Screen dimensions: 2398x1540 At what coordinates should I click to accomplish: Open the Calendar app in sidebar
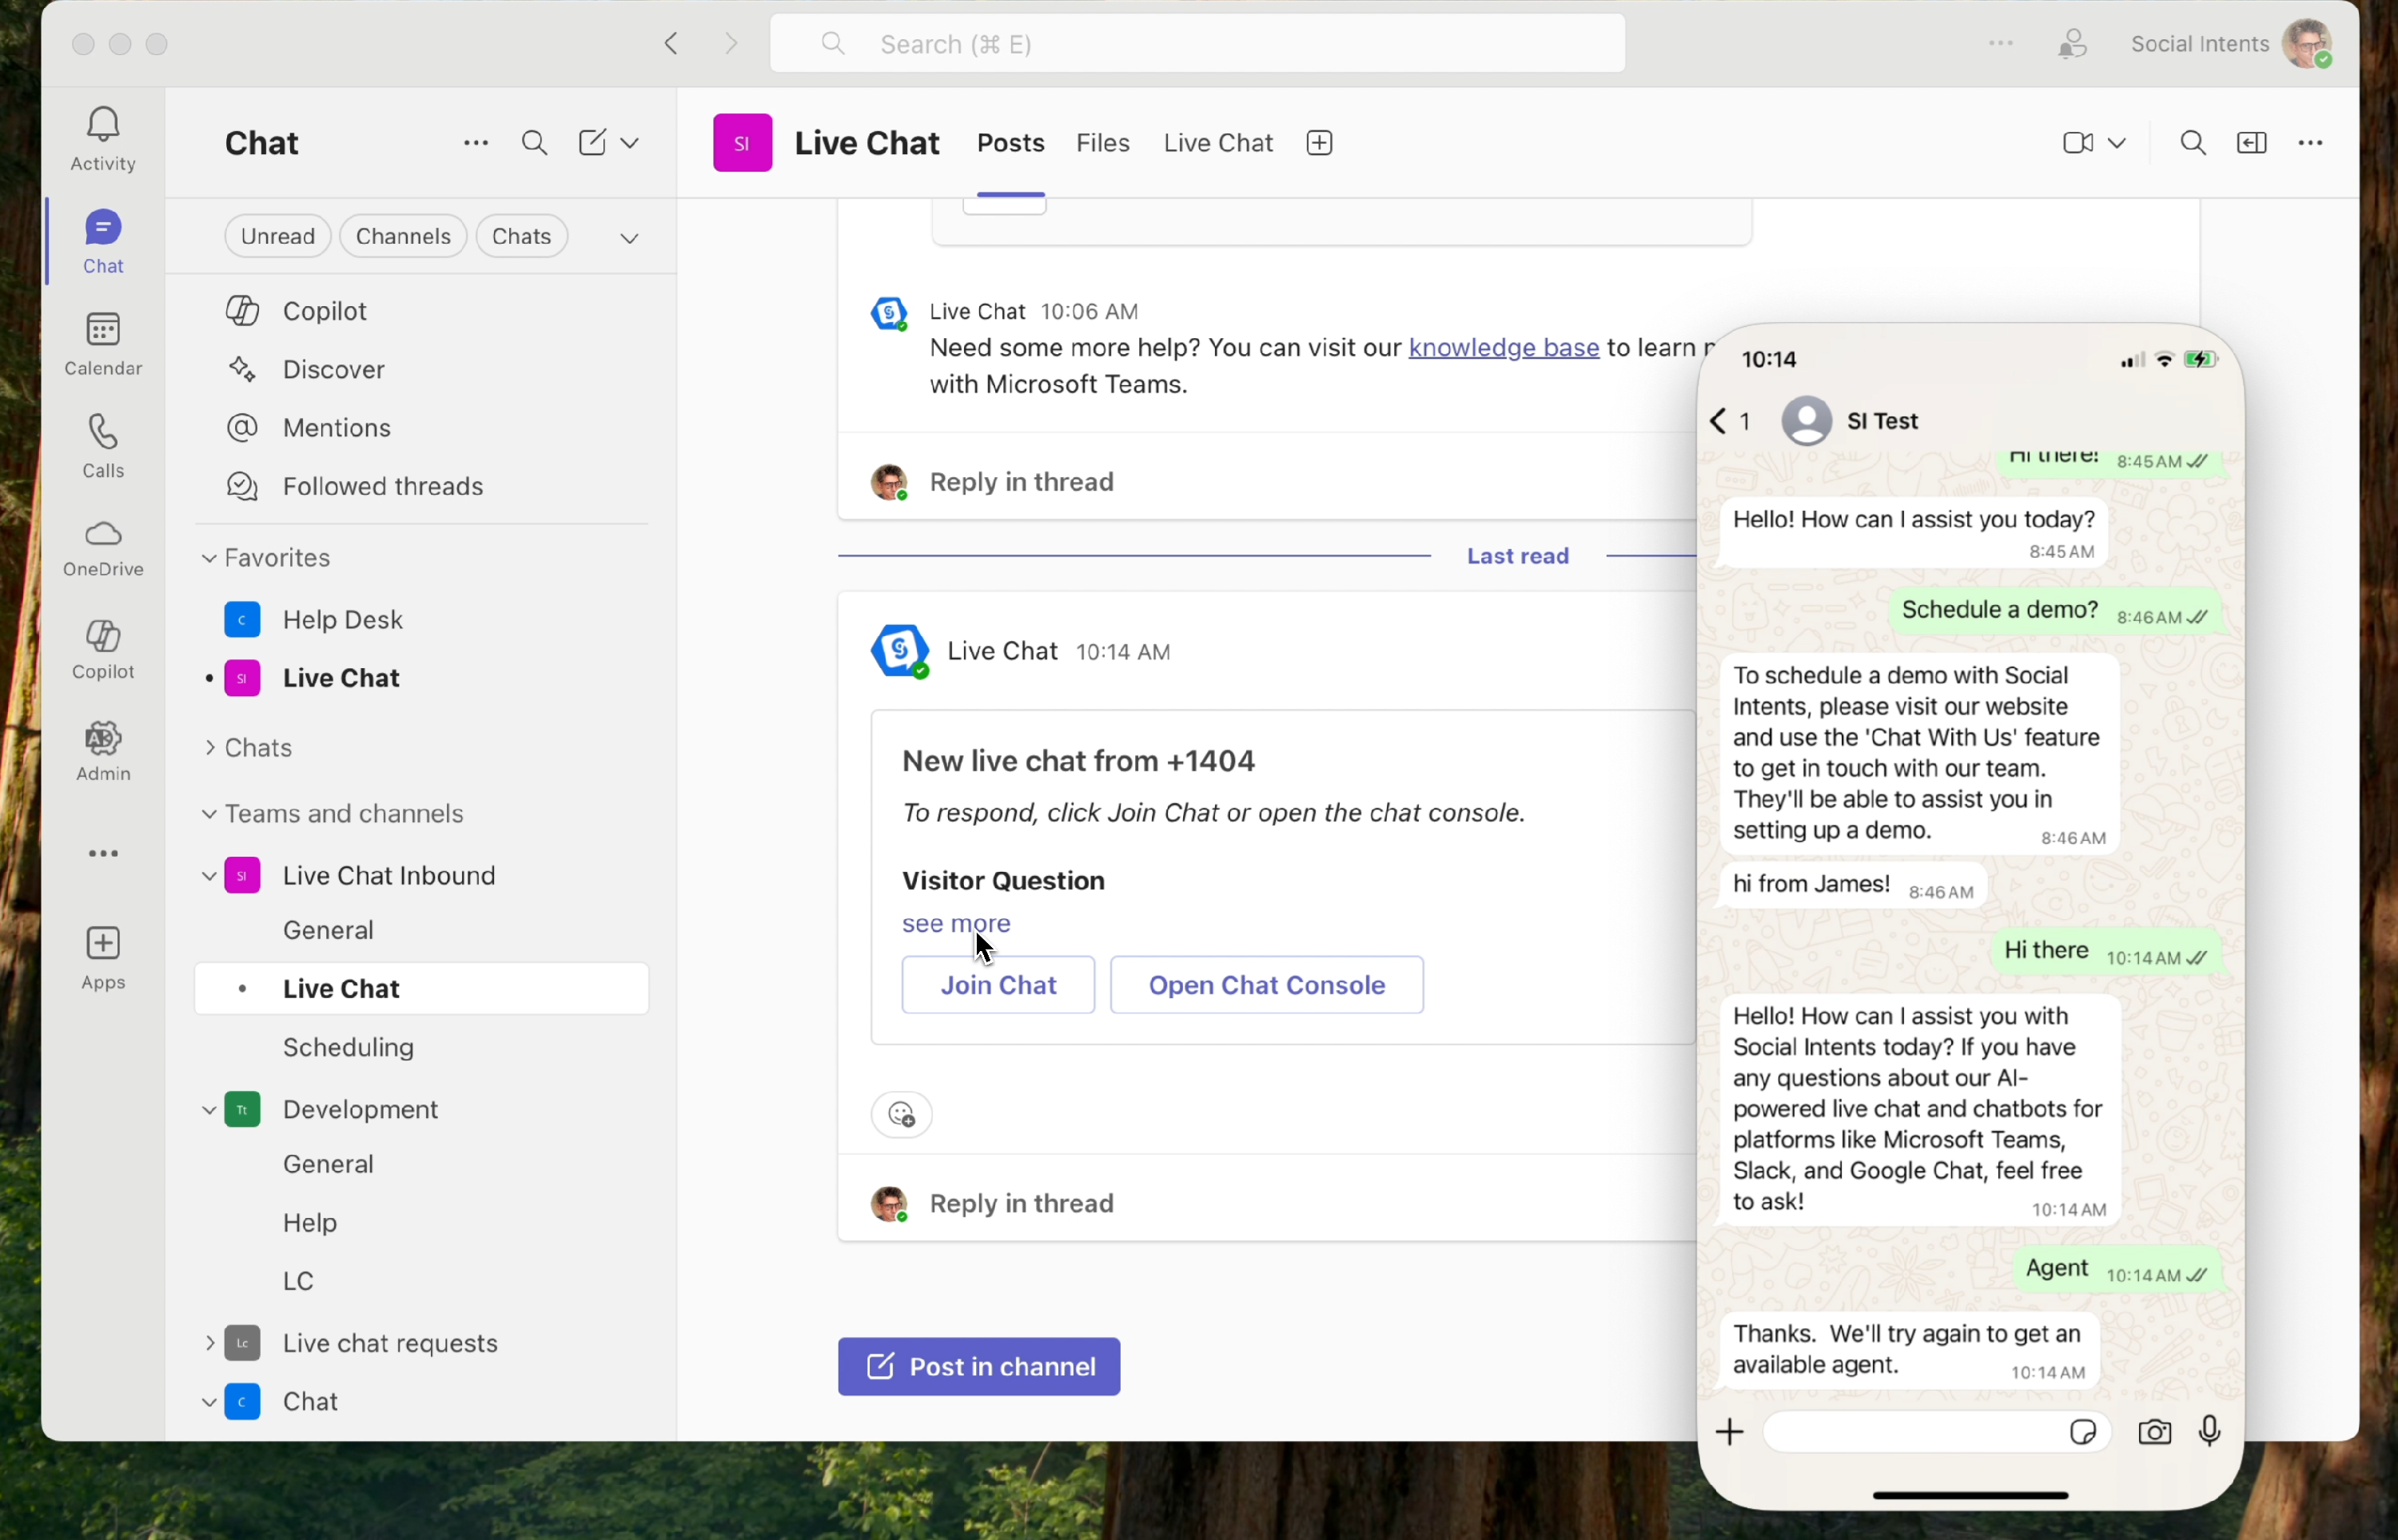pos(103,330)
